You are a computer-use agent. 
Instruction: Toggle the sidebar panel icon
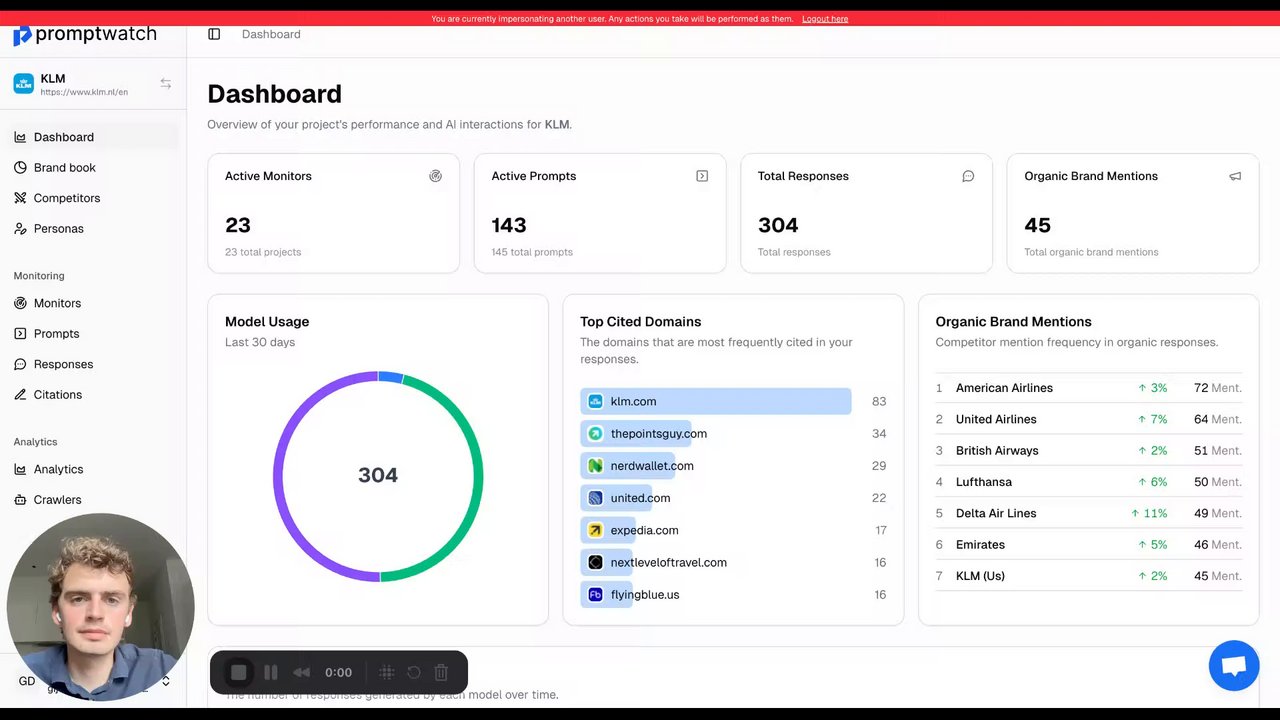[x=214, y=34]
